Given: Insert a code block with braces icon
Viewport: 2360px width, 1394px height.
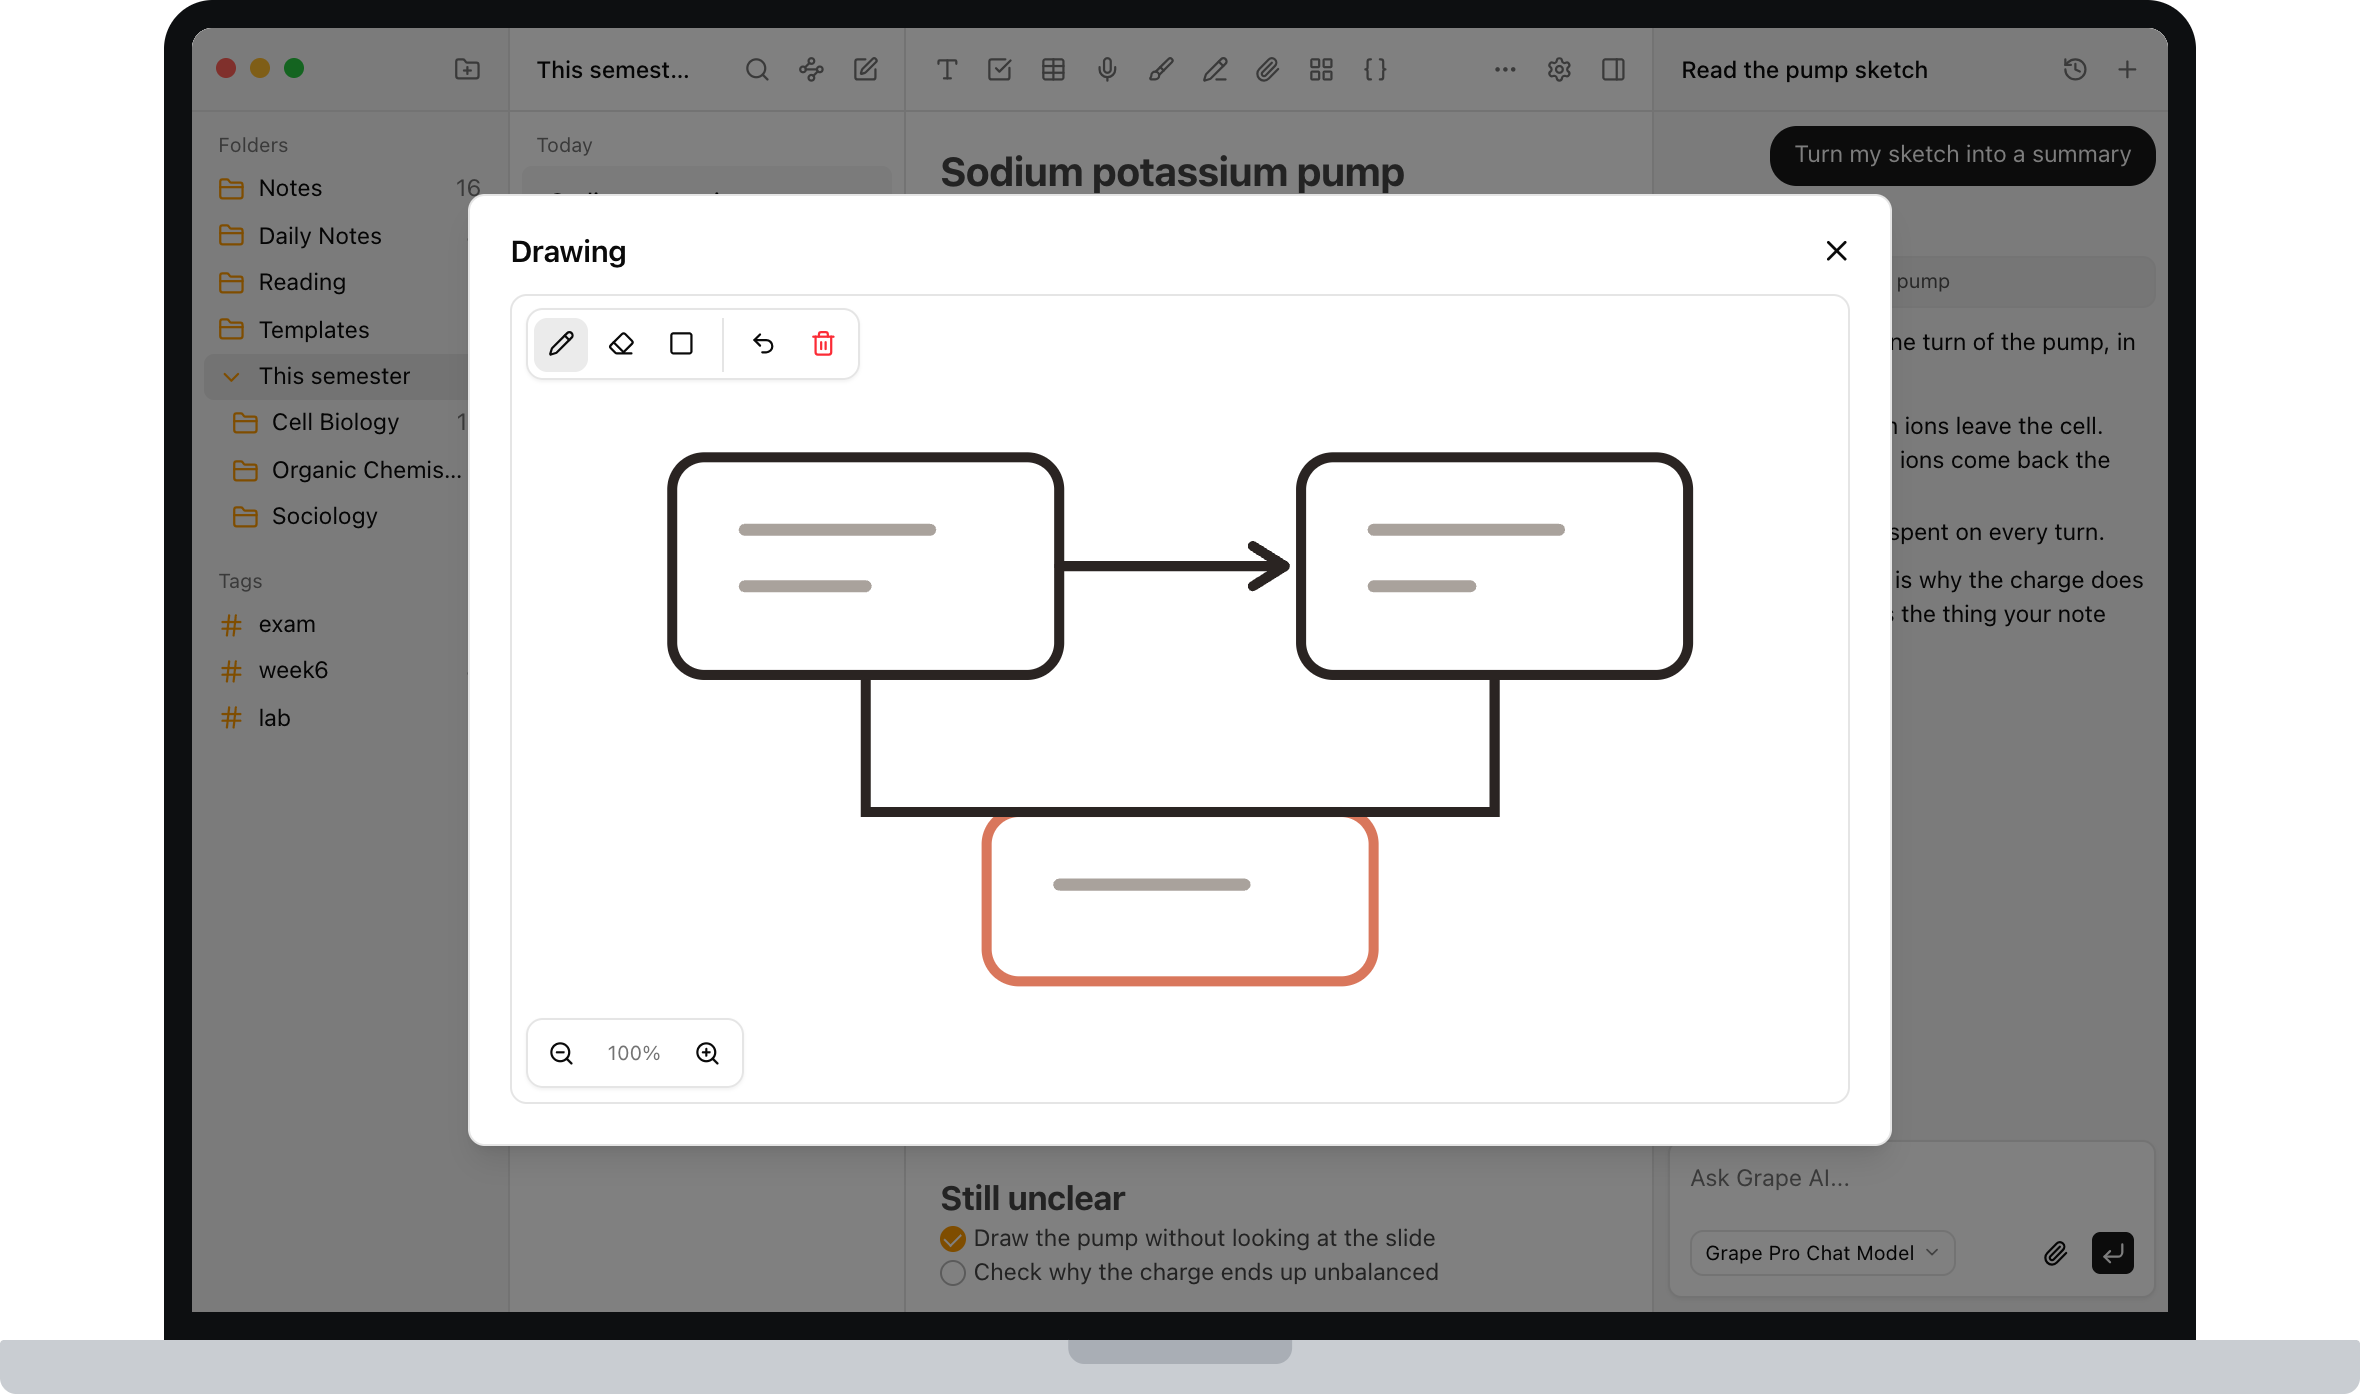Looking at the screenshot, I should 1375,69.
